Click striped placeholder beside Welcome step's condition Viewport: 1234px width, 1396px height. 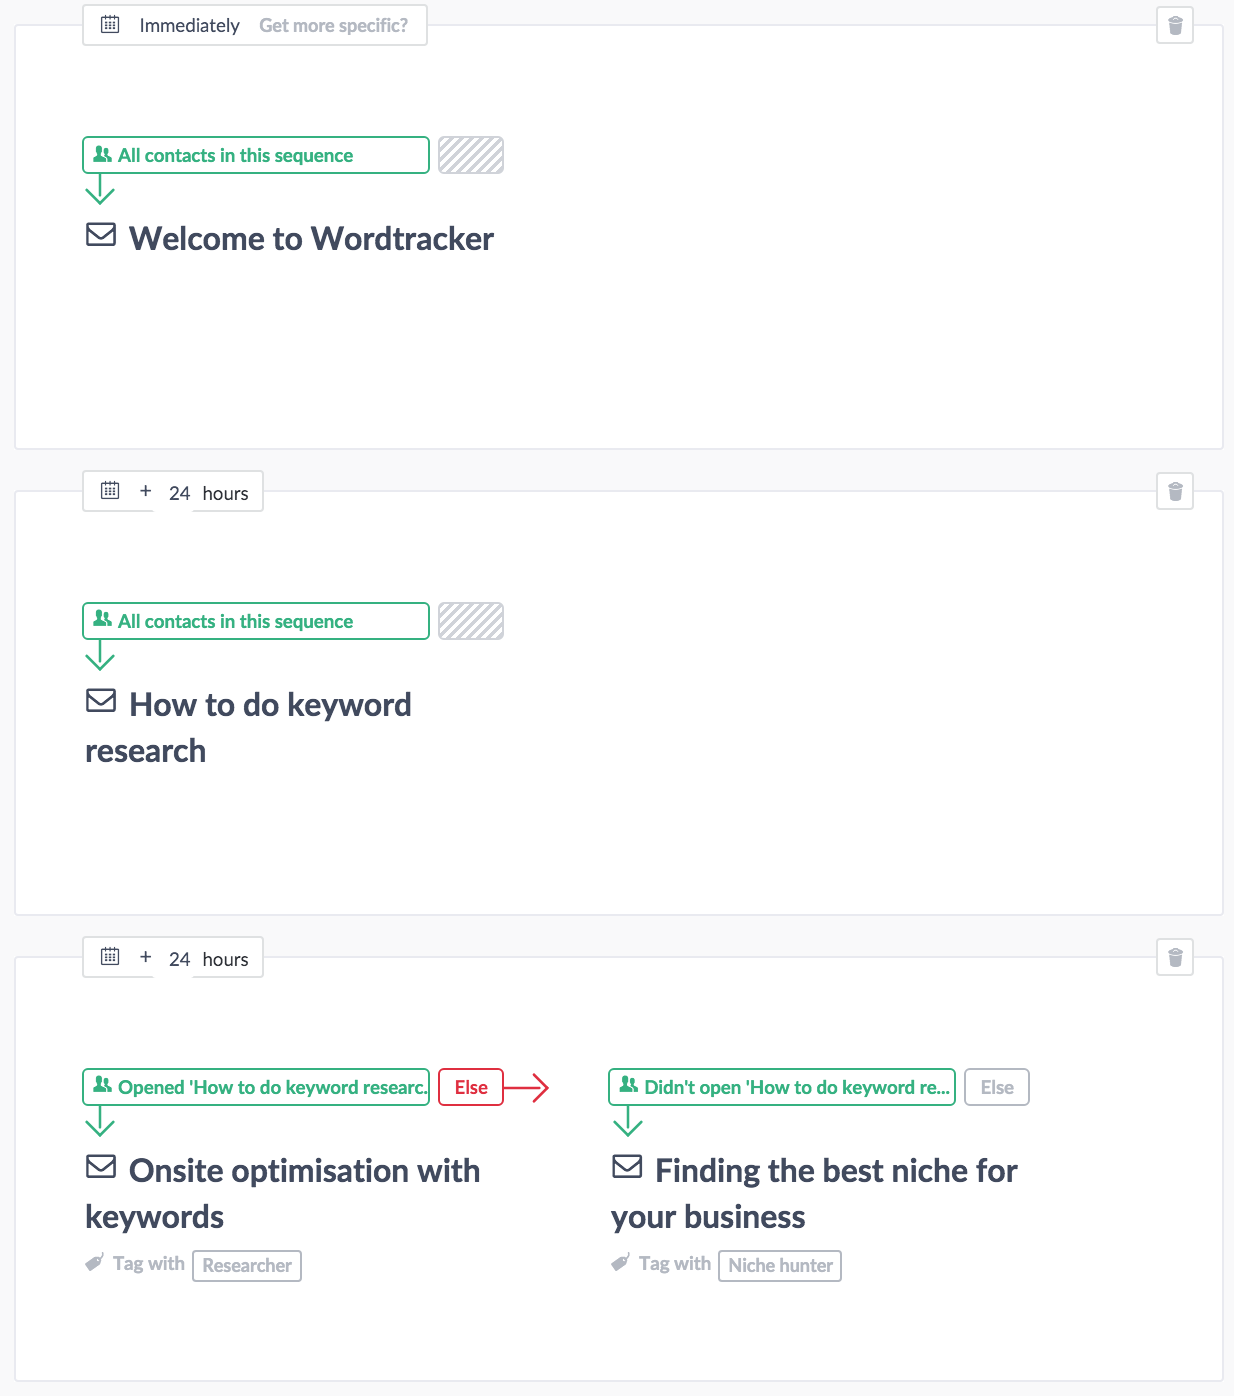pyautogui.click(x=471, y=155)
